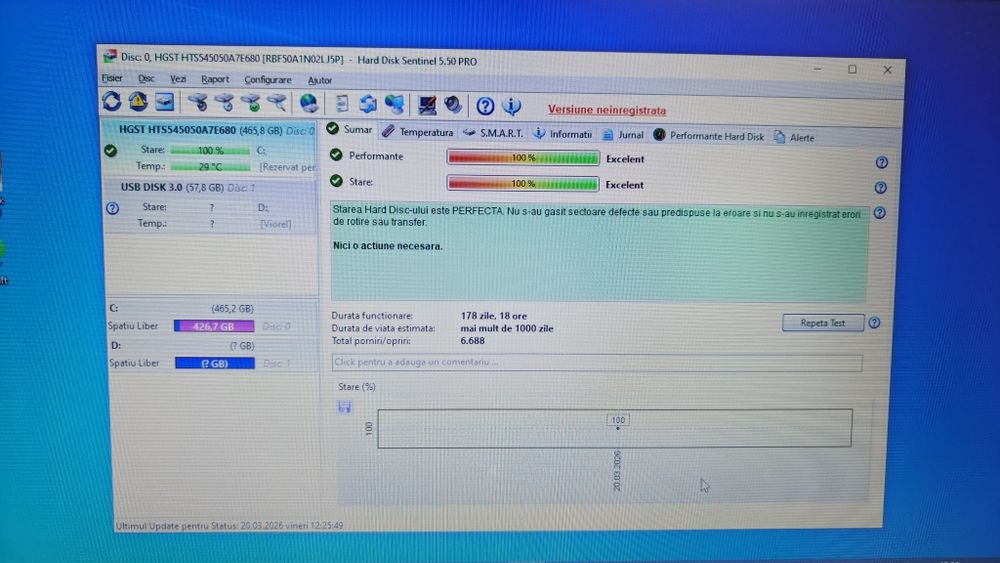Image resolution: width=1000 pixels, height=563 pixels.
Task: Click the text 'Nici o actiune necesara.'
Action: [x=388, y=245]
